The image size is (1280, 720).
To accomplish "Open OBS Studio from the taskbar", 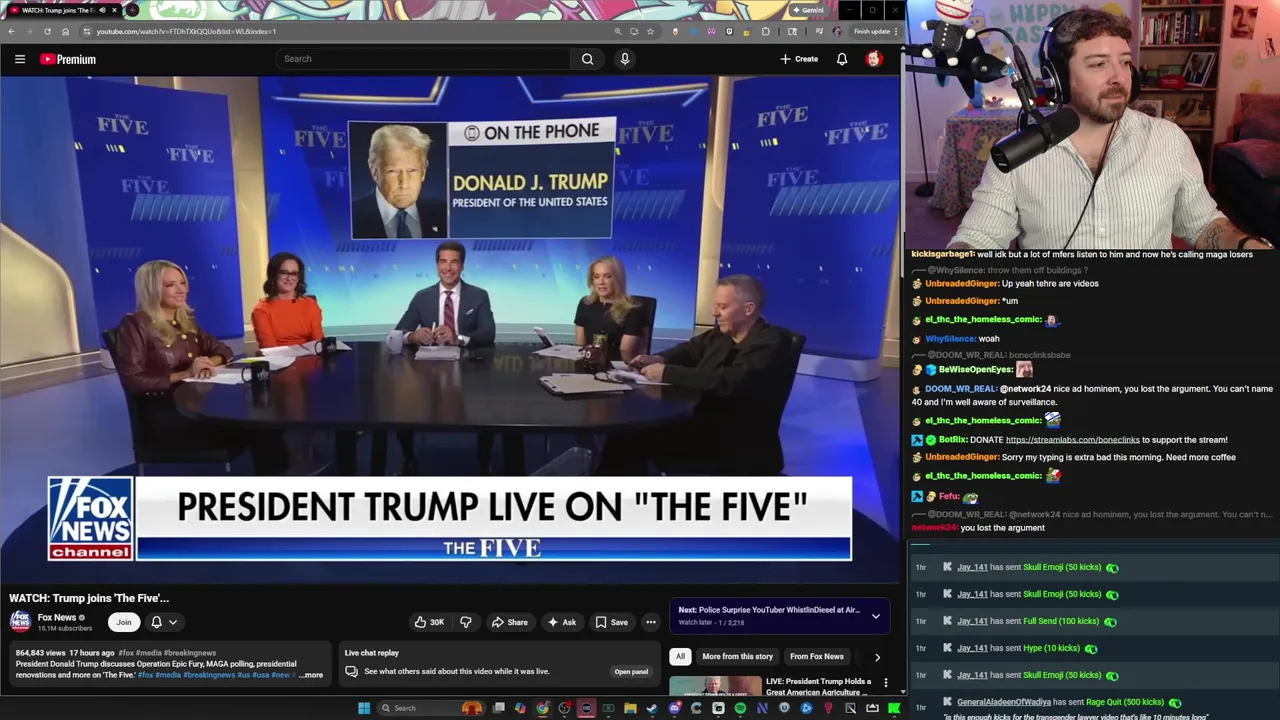I will point(564,708).
